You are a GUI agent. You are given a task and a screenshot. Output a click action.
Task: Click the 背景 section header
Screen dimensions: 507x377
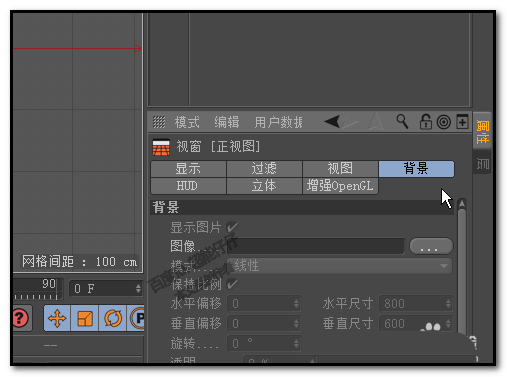[302, 207]
